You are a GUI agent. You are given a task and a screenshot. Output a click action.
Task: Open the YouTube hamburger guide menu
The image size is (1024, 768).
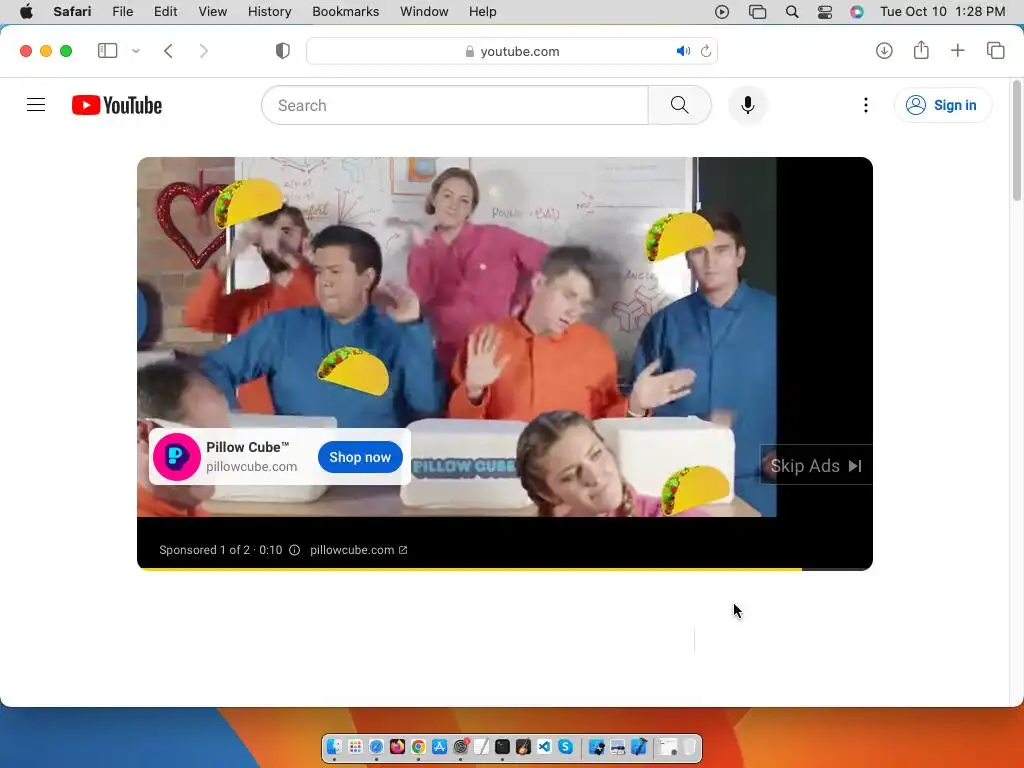pyautogui.click(x=36, y=104)
